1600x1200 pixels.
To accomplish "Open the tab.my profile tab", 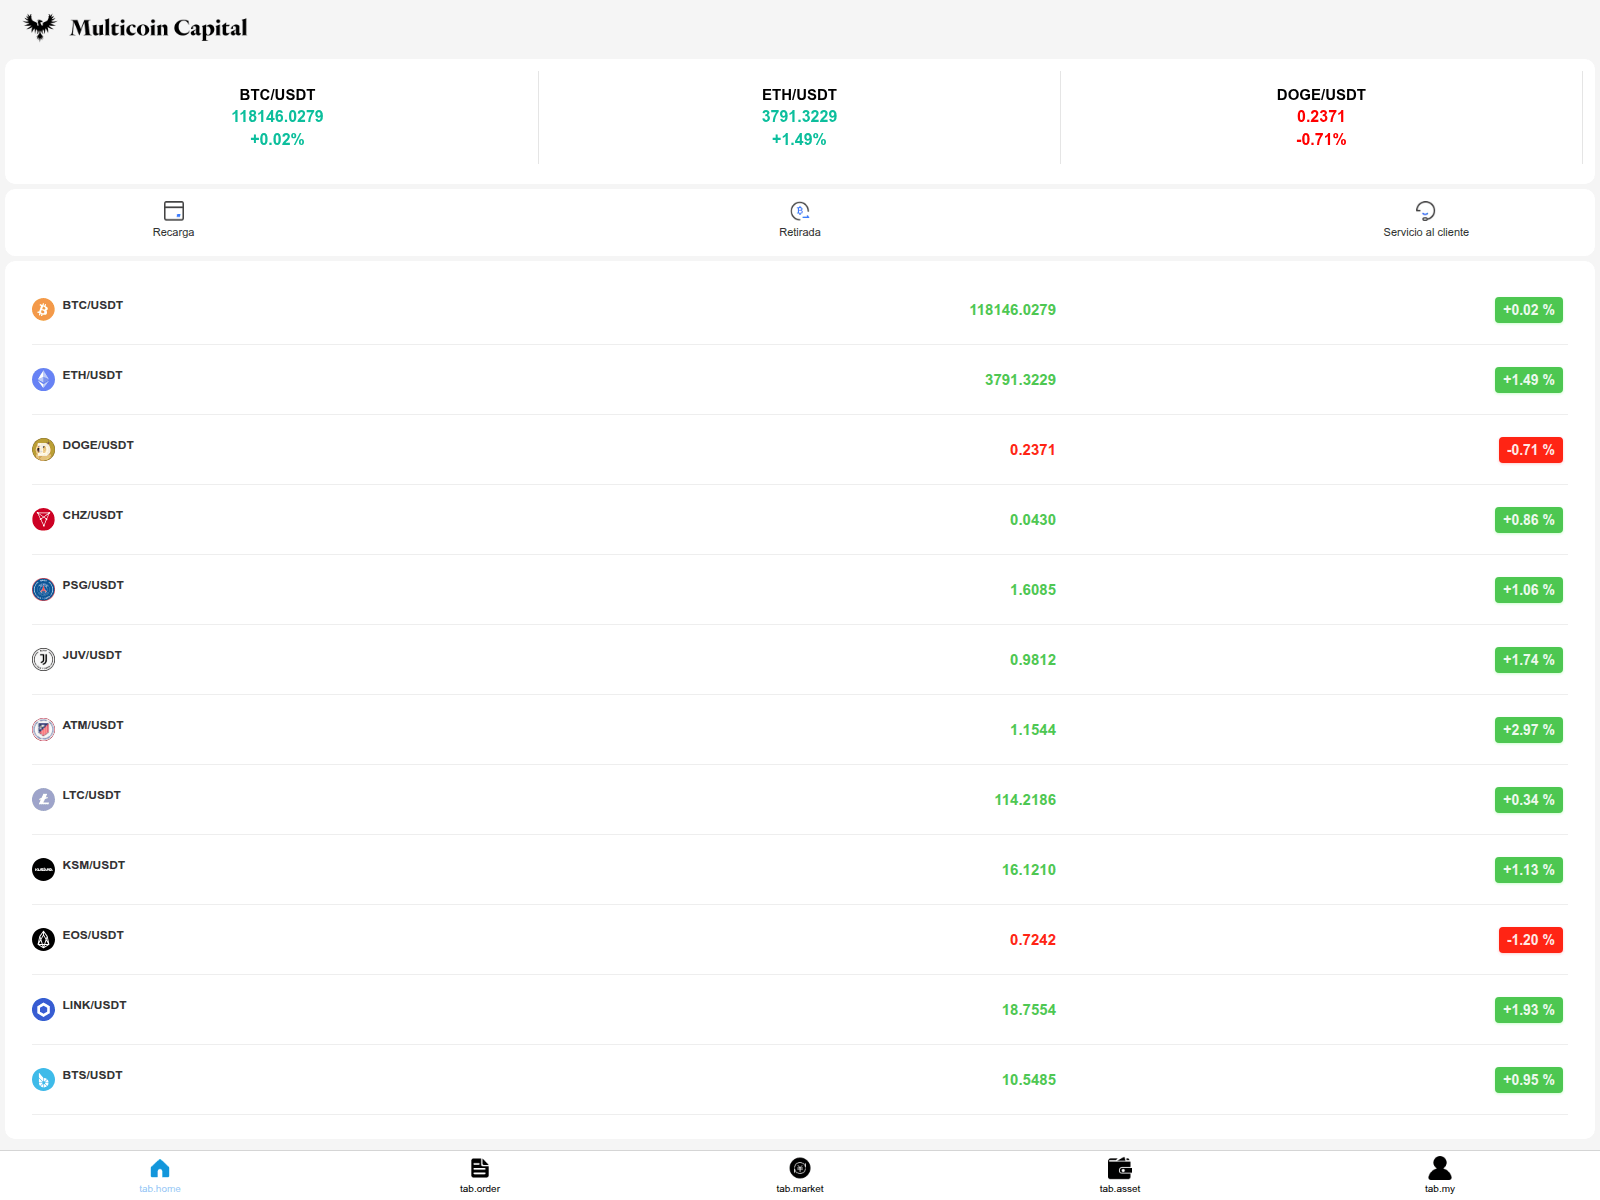I will tap(1440, 1175).
